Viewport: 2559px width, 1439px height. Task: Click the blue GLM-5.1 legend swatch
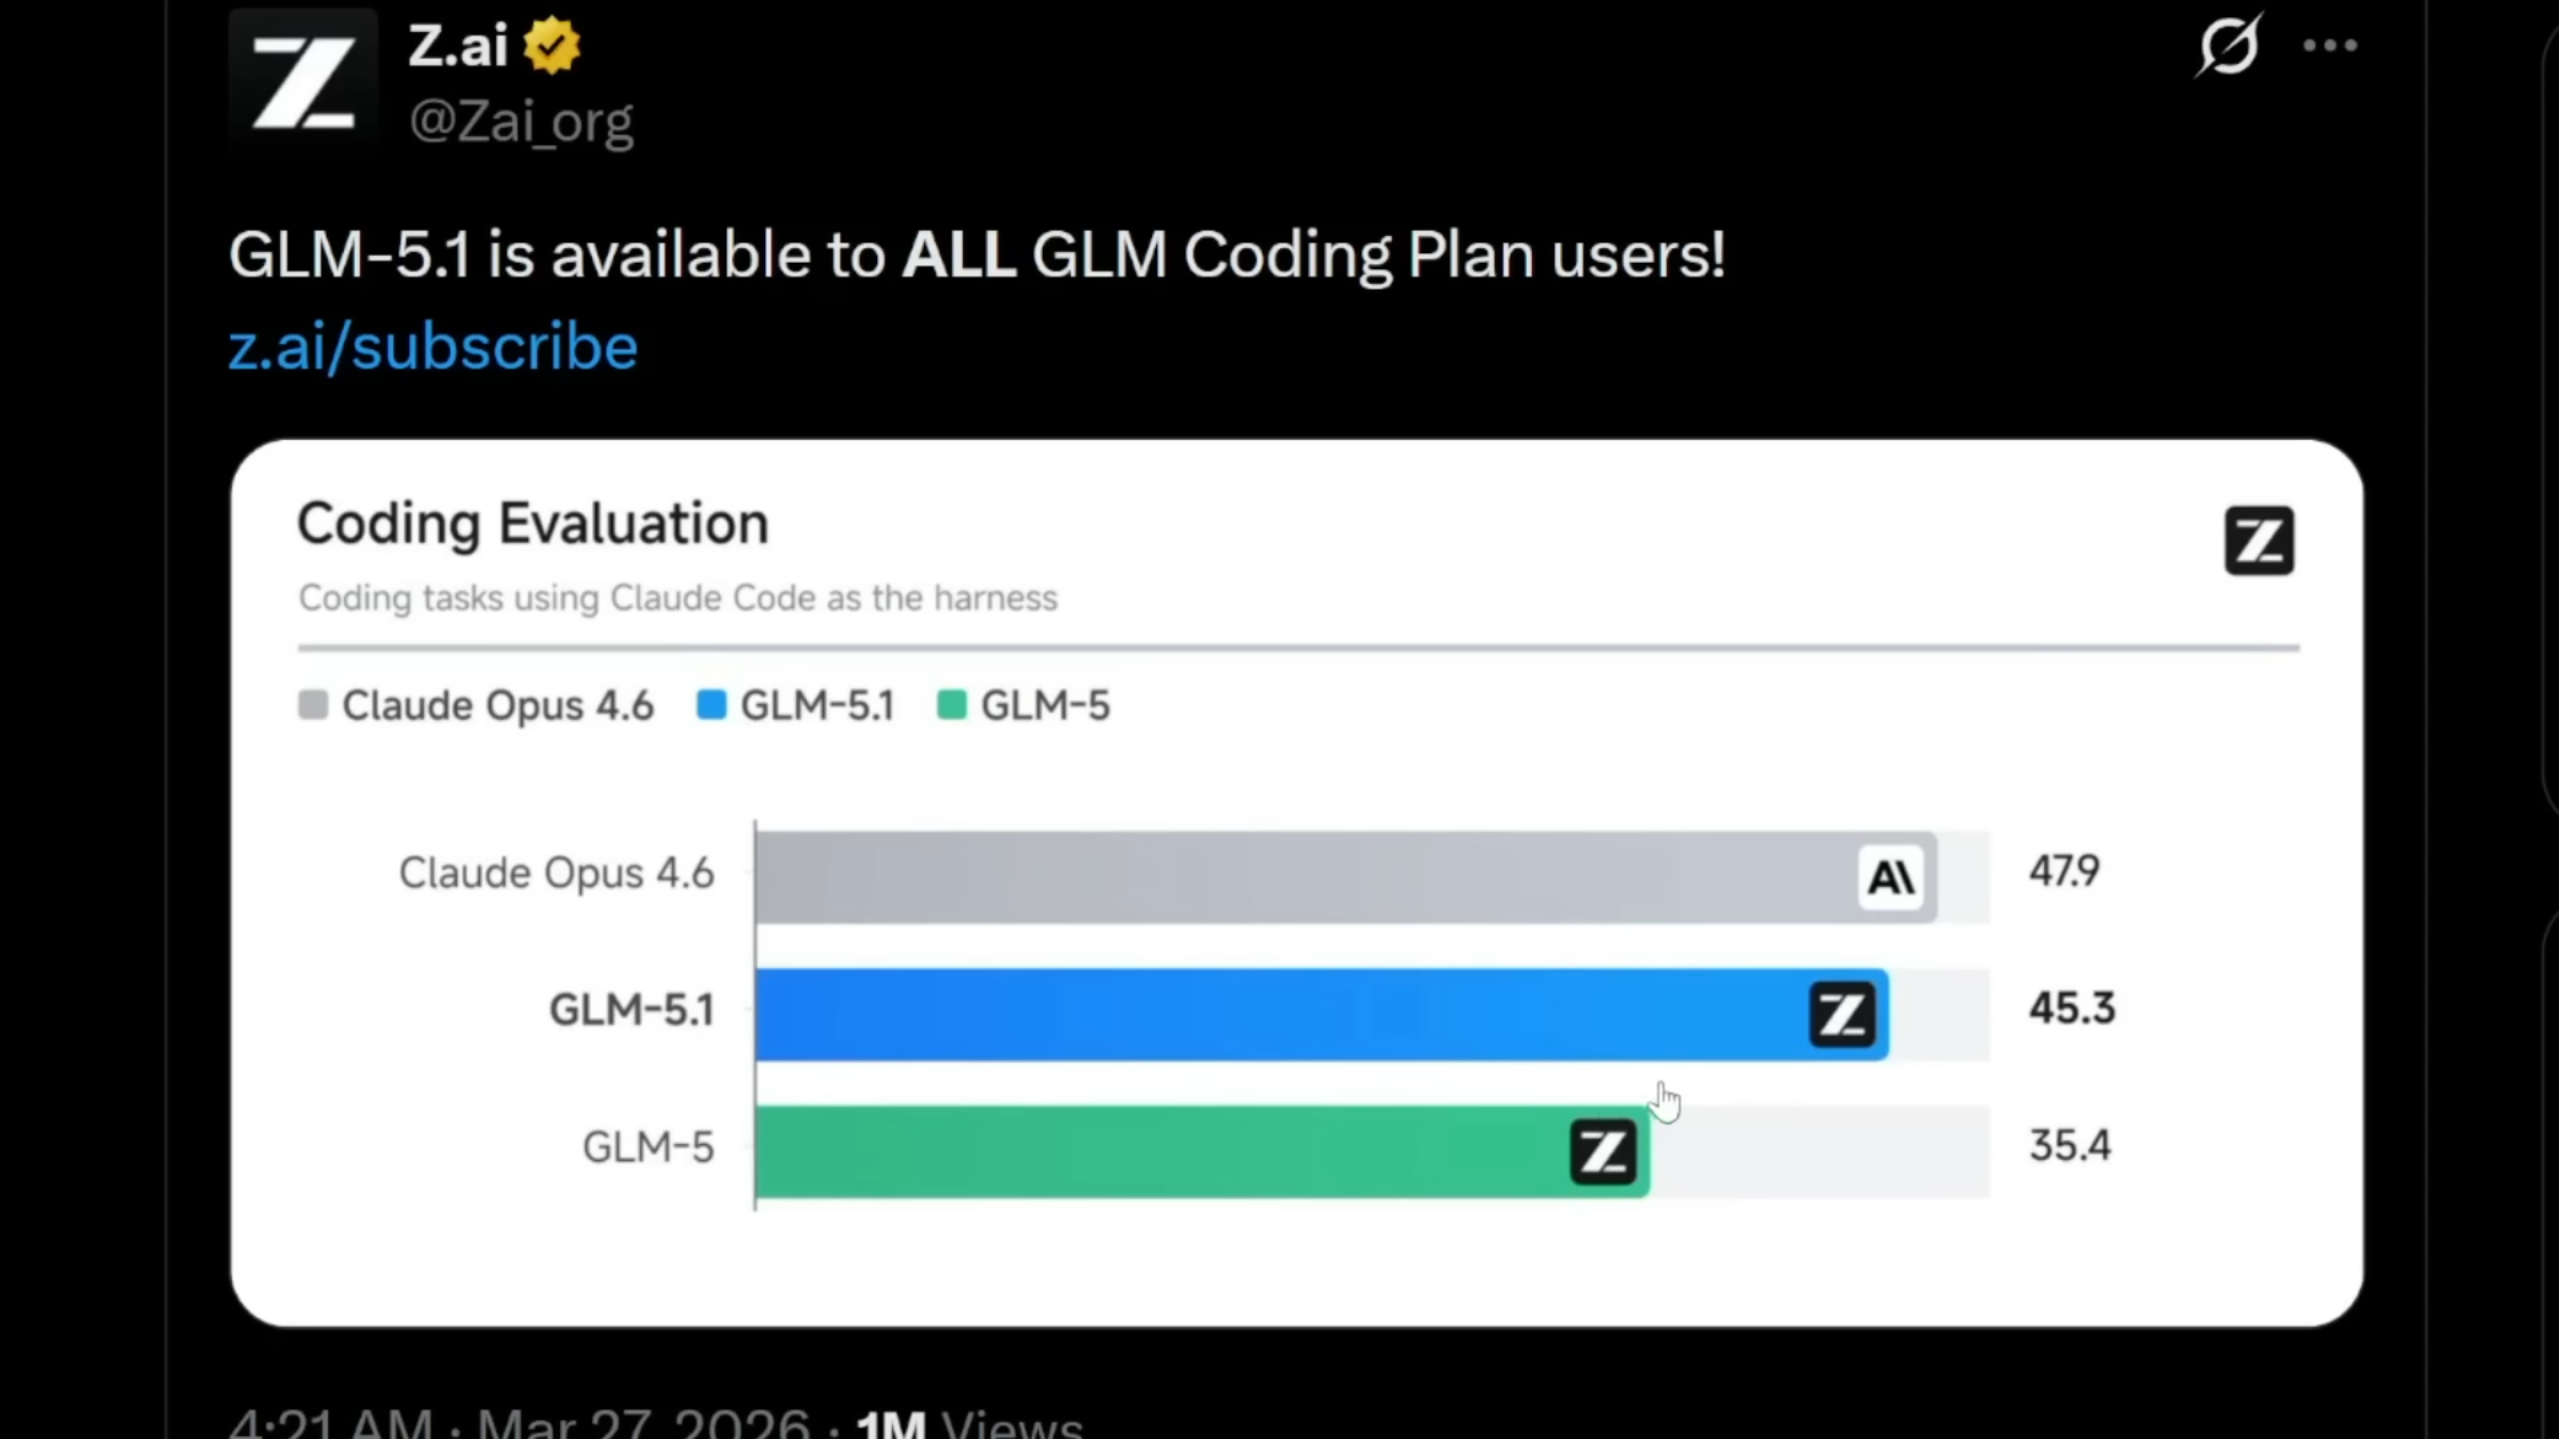click(x=711, y=705)
